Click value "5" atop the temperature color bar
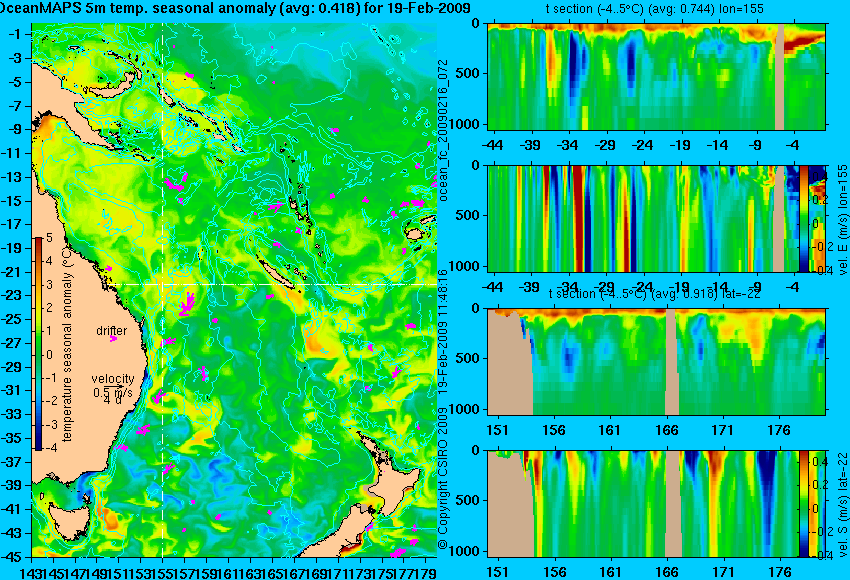The height and width of the screenshot is (580, 850). click(49, 237)
